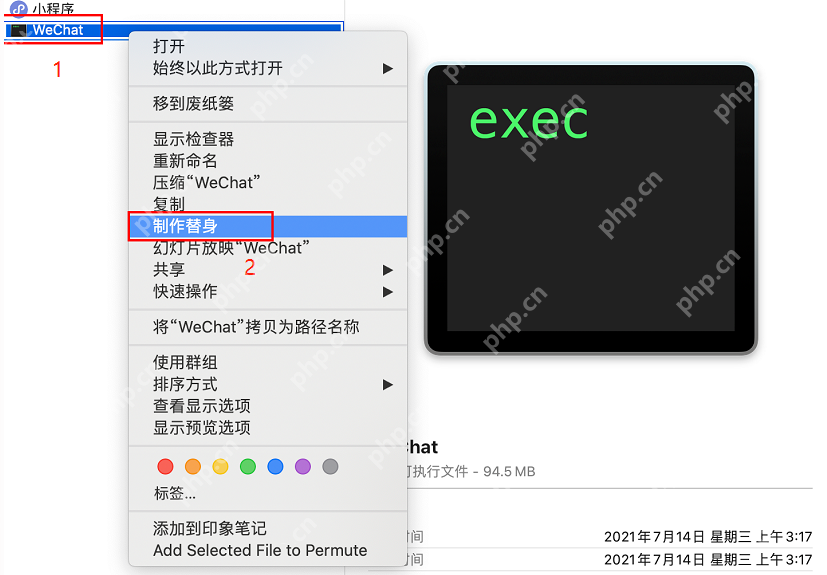The height and width of the screenshot is (575, 827).
Task: Open 快速操作 submenu
Action: (268, 291)
